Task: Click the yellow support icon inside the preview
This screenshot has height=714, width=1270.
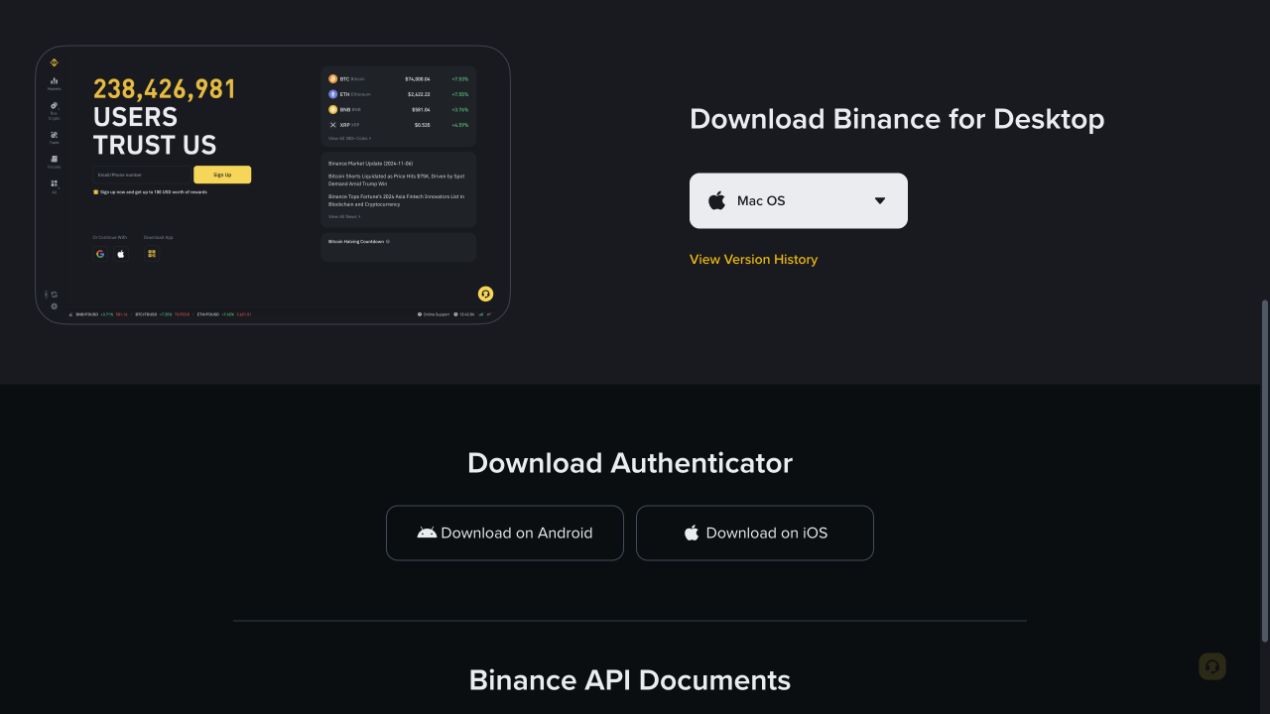Action: coord(485,293)
